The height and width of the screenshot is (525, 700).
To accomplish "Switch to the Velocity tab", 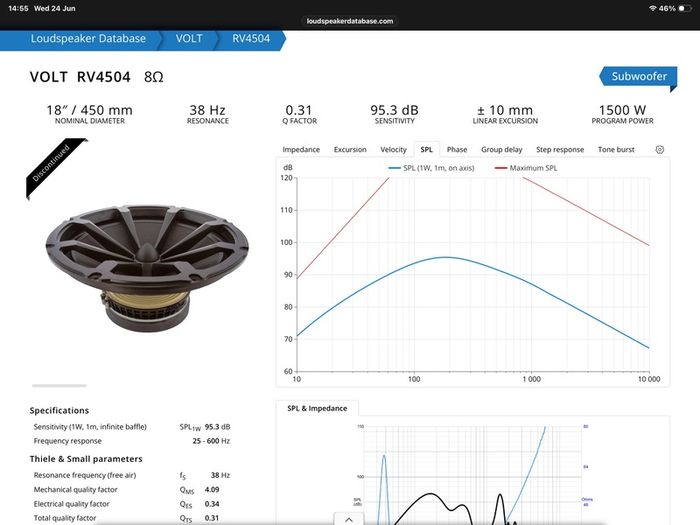I will (393, 150).
